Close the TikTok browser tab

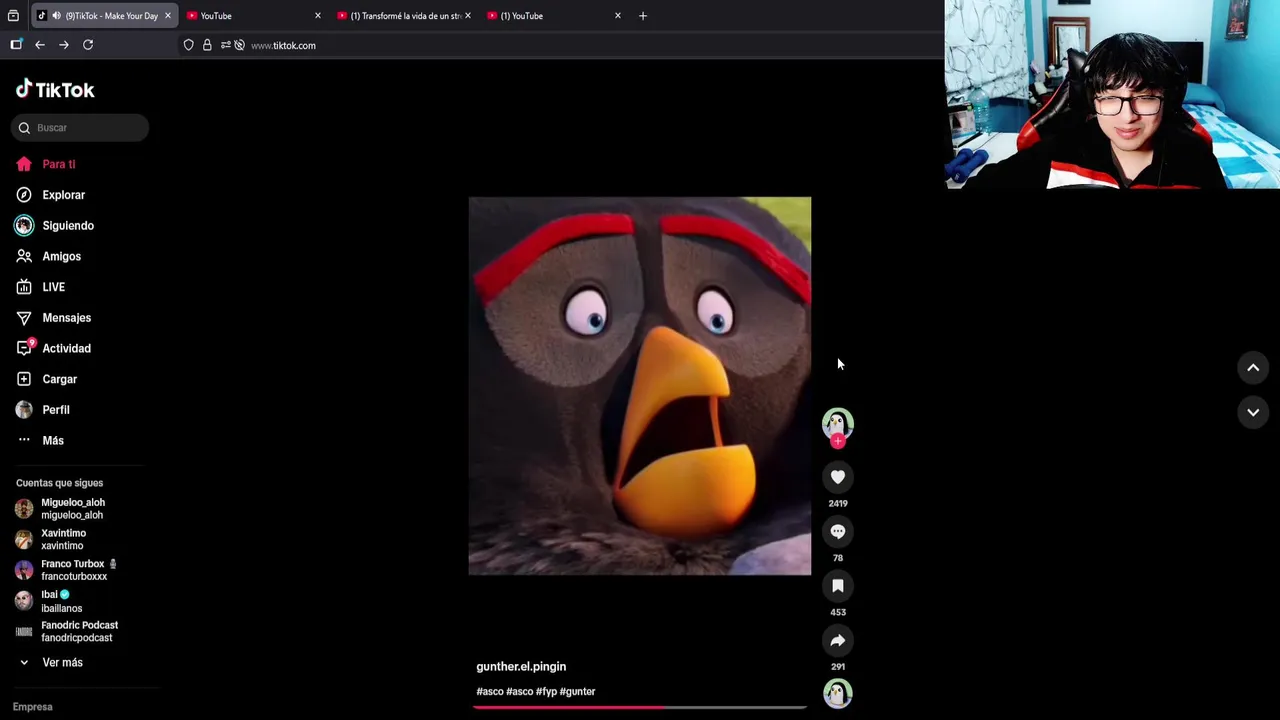coord(168,16)
